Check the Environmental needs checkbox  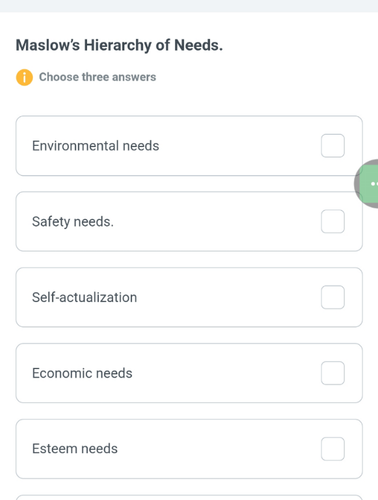[x=333, y=146]
